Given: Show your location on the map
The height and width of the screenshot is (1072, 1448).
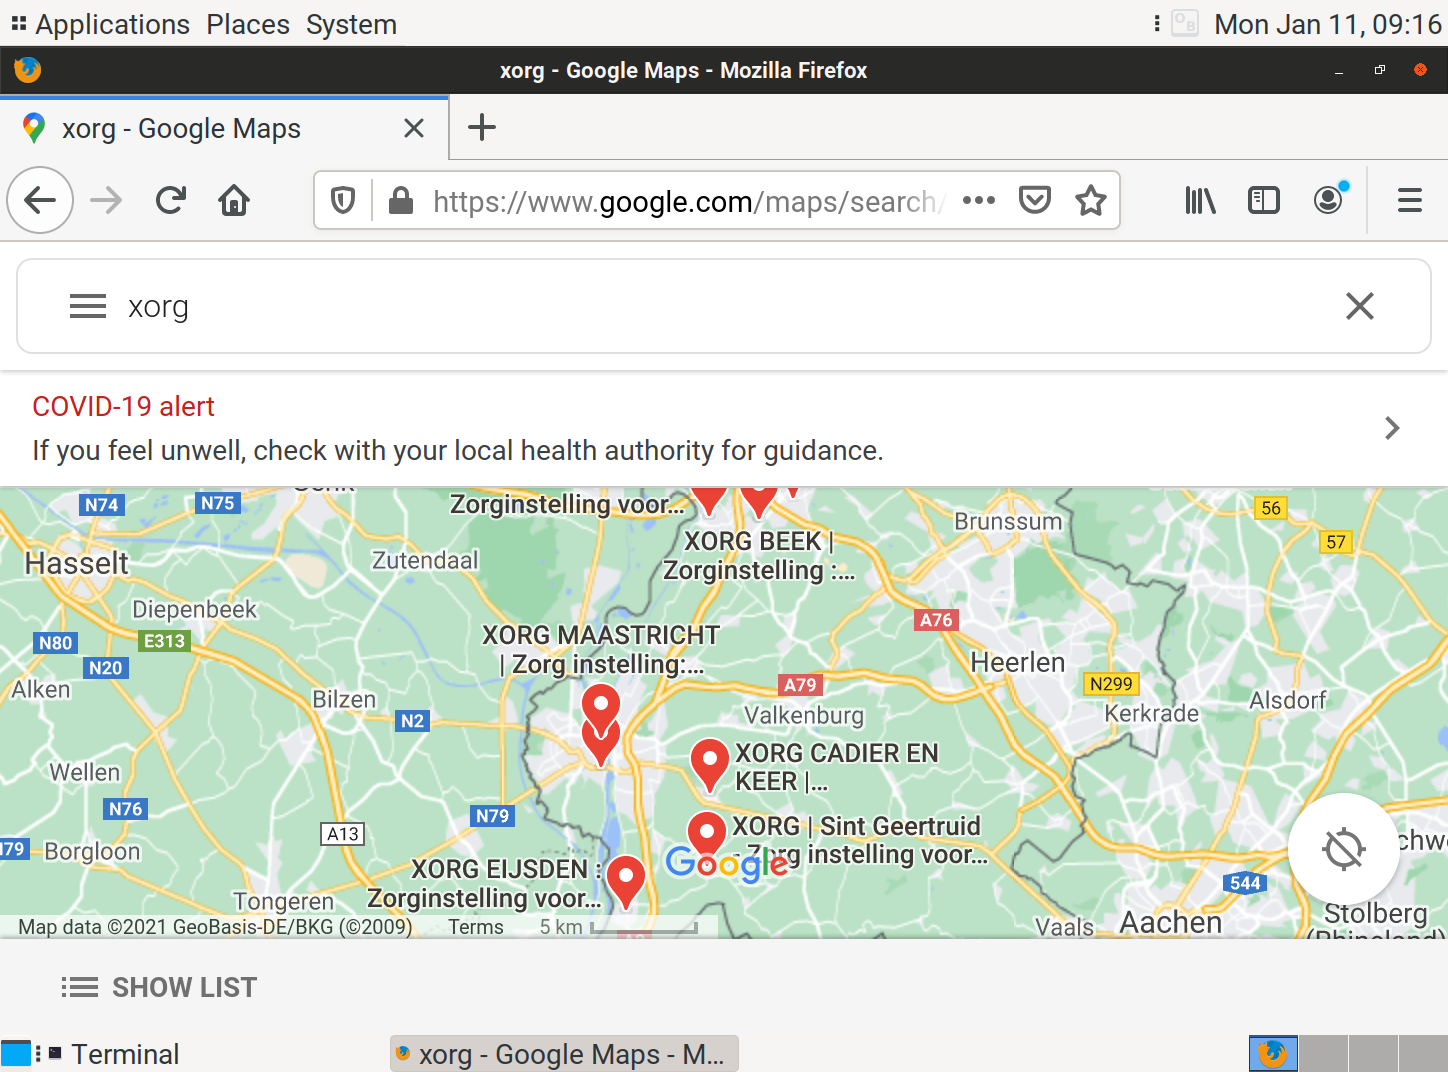Looking at the screenshot, I should pyautogui.click(x=1343, y=849).
